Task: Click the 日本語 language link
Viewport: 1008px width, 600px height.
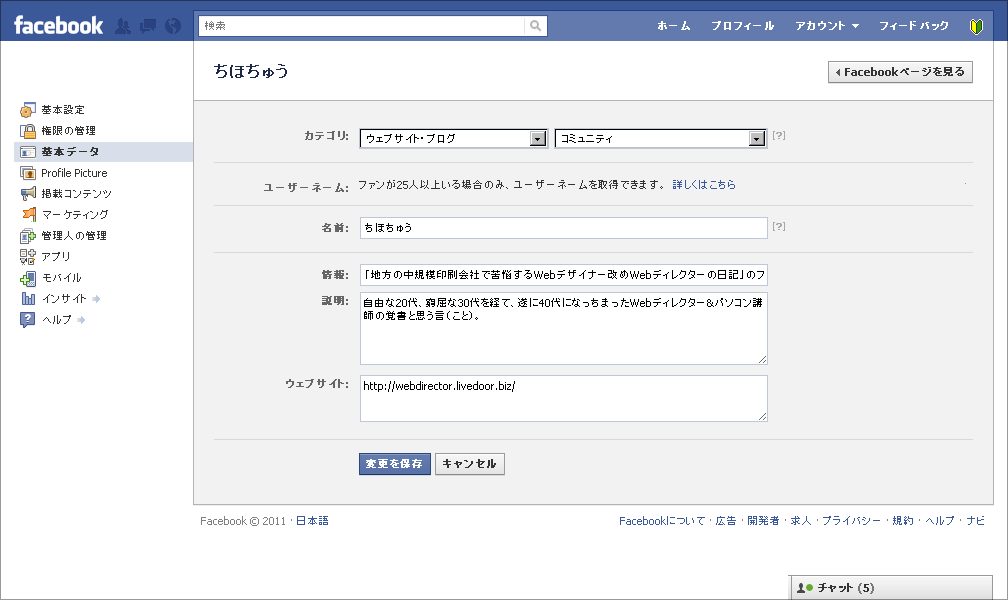Action: click(312, 521)
